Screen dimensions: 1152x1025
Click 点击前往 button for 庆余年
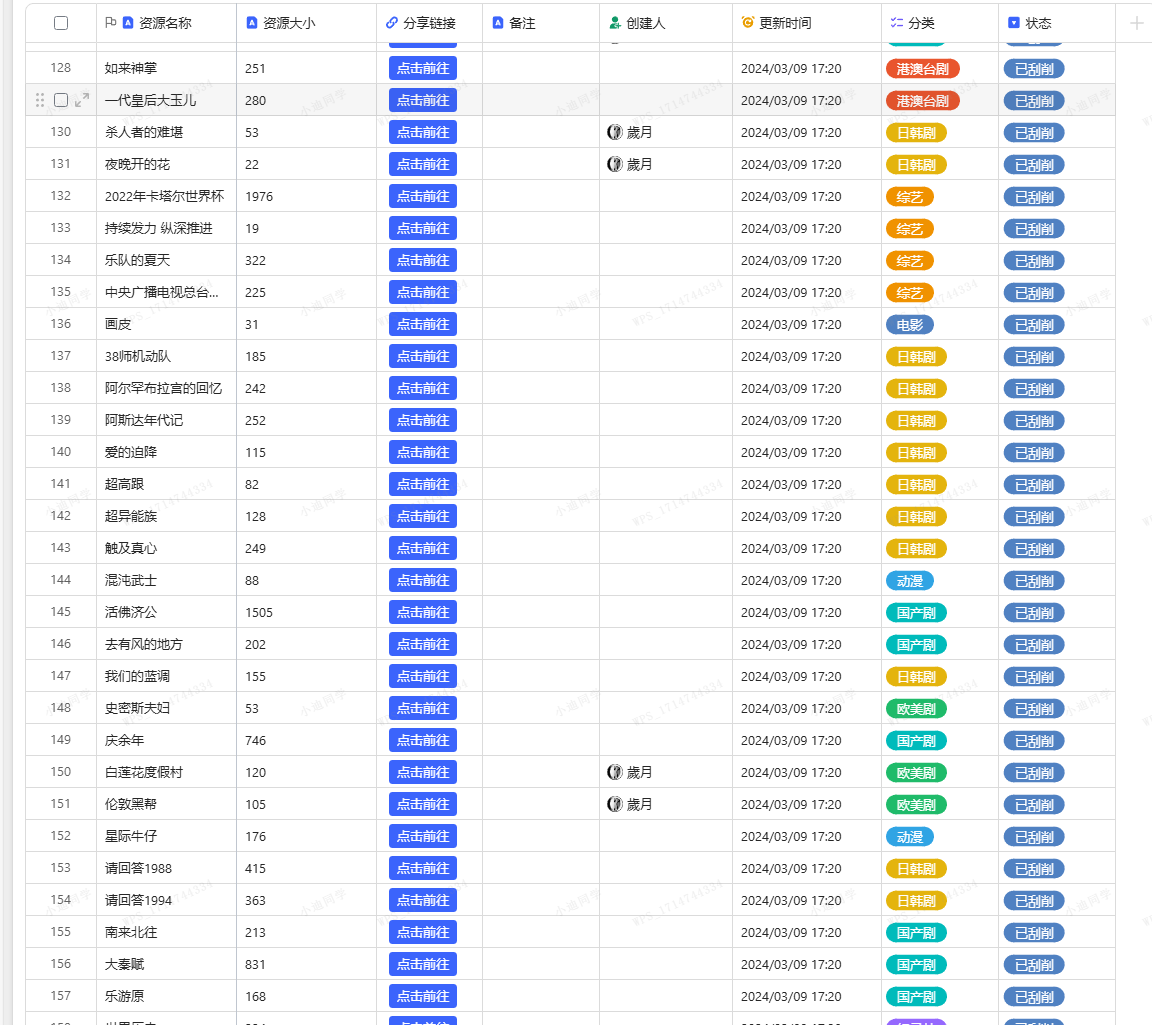[x=422, y=740]
